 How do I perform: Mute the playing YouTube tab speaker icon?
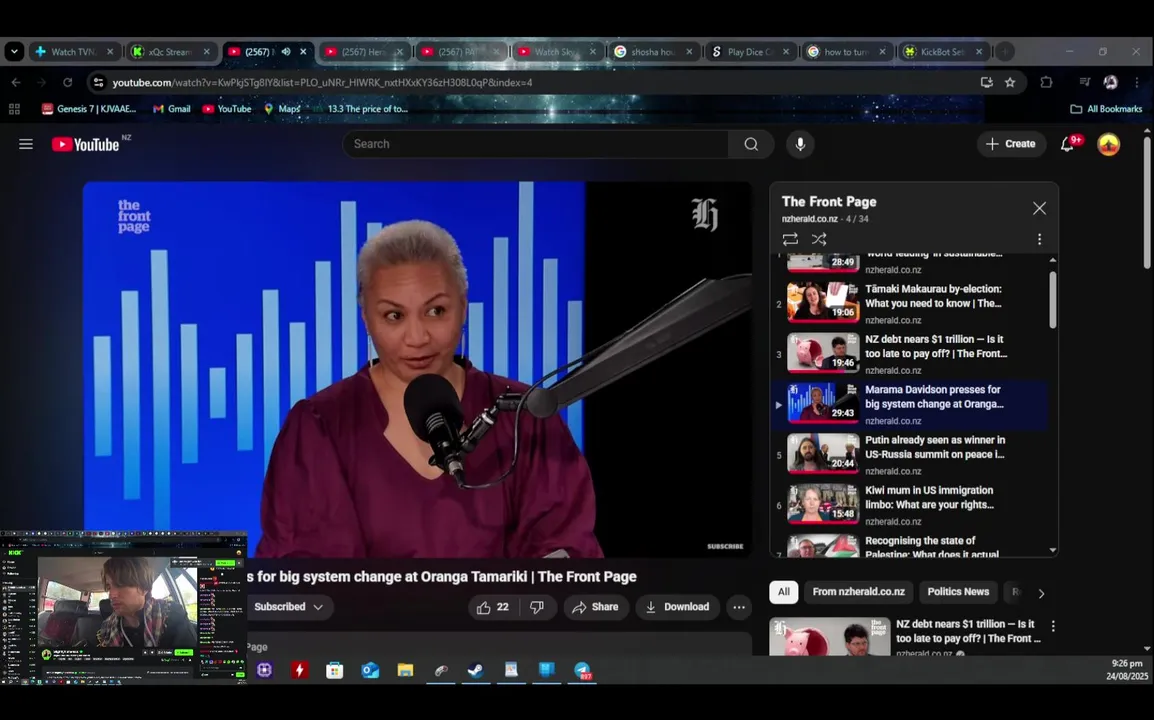click(x=286, y=52)
